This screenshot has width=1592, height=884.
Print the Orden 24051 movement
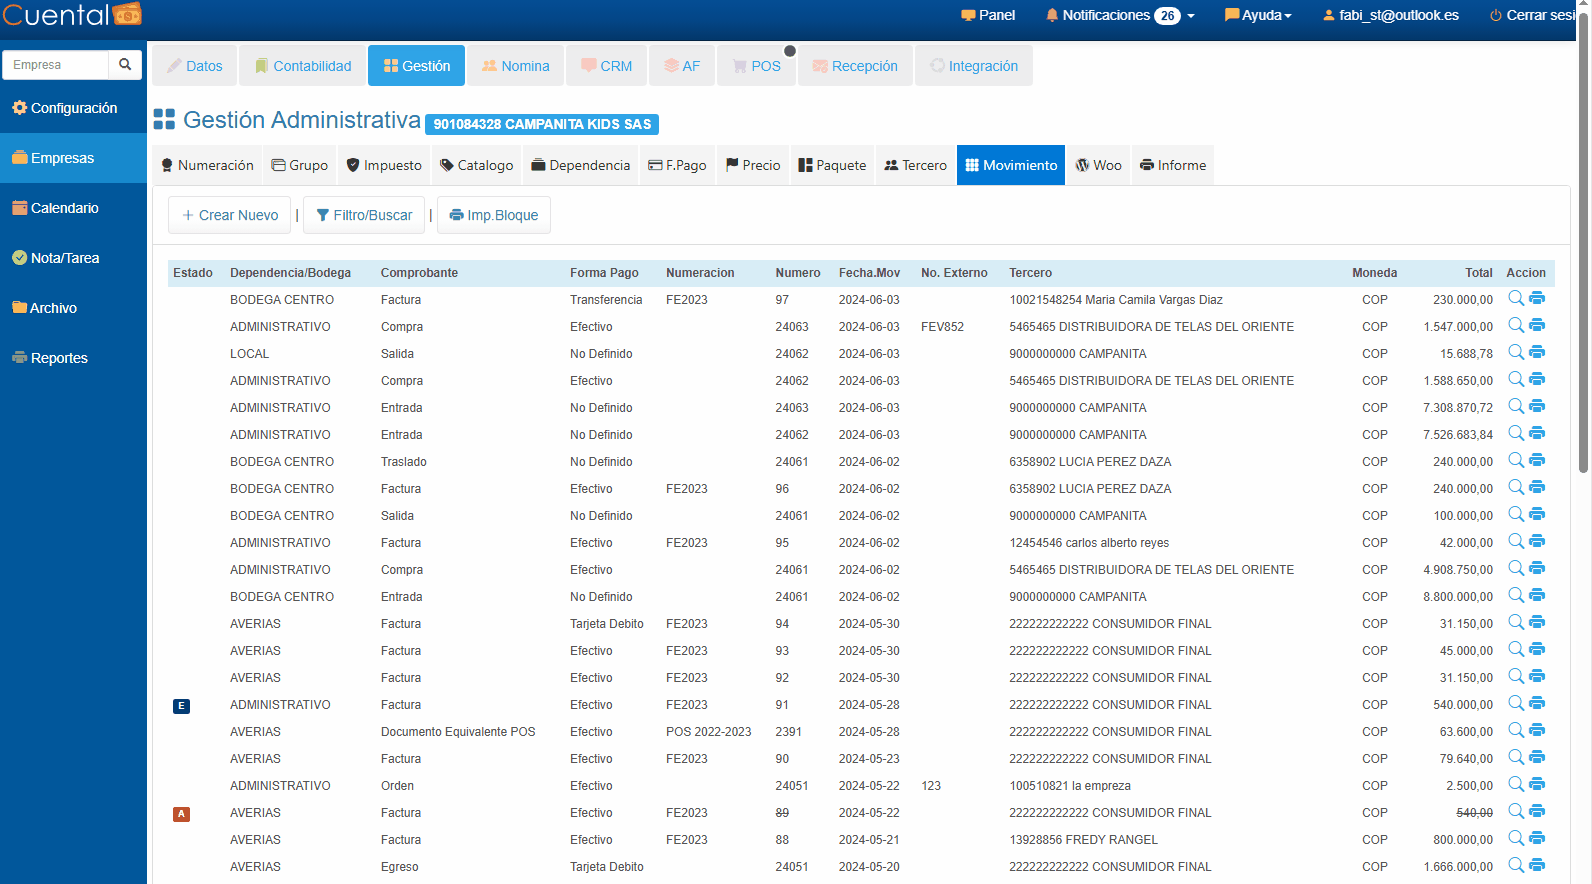pyautogui.click(x=1537, y=784)
